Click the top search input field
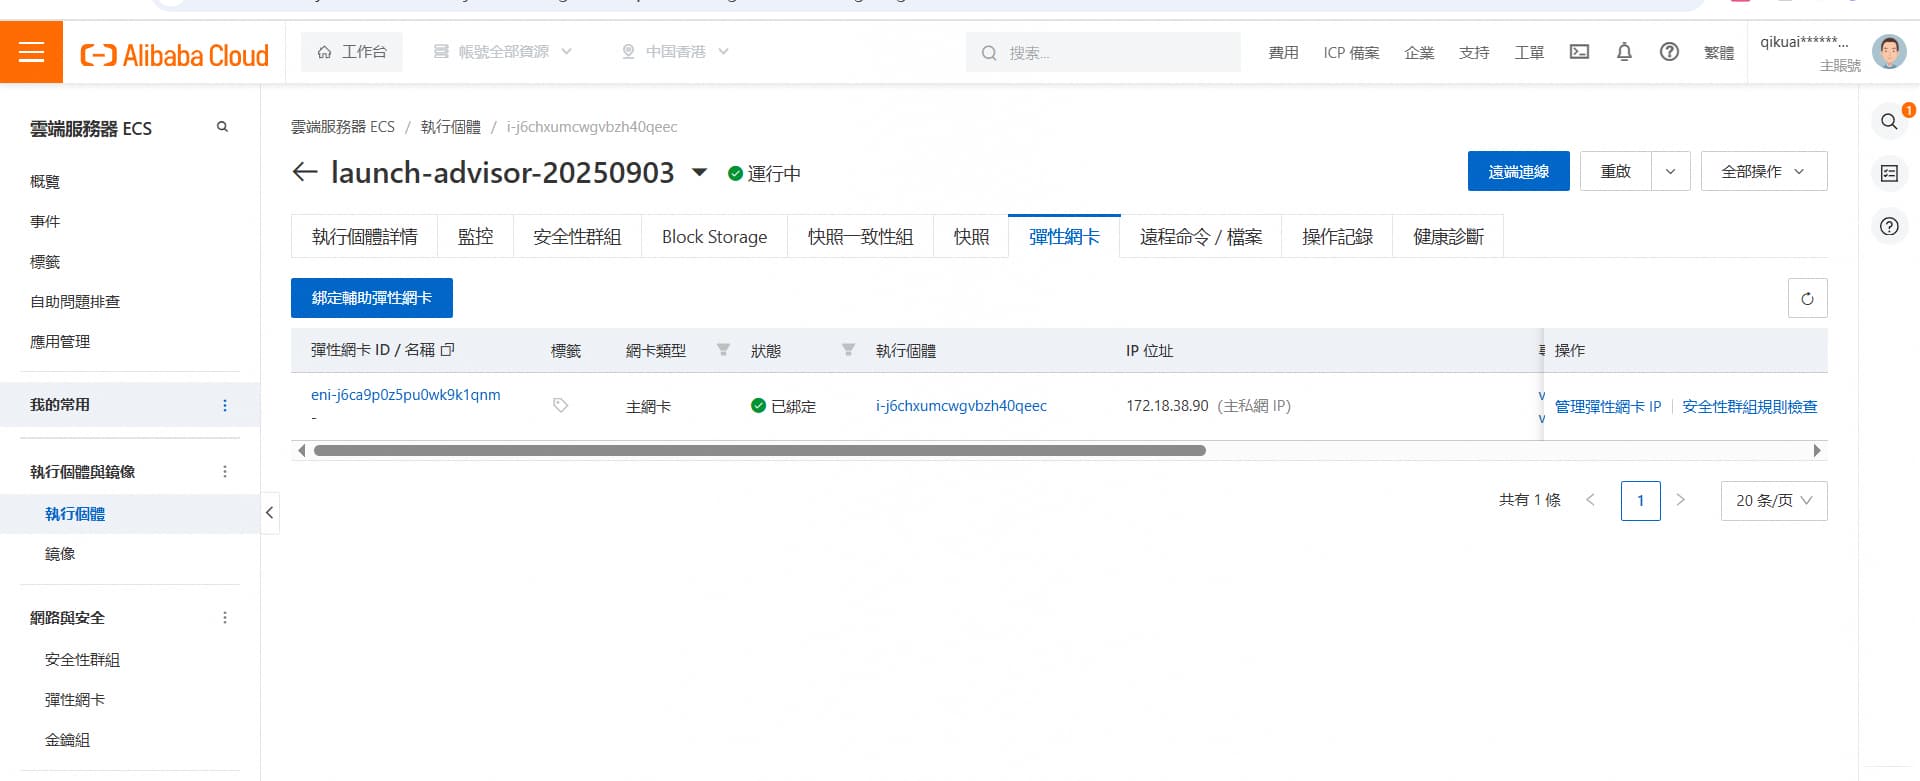The width and height of the screenshot is (1920, 781). [1110, 52]
